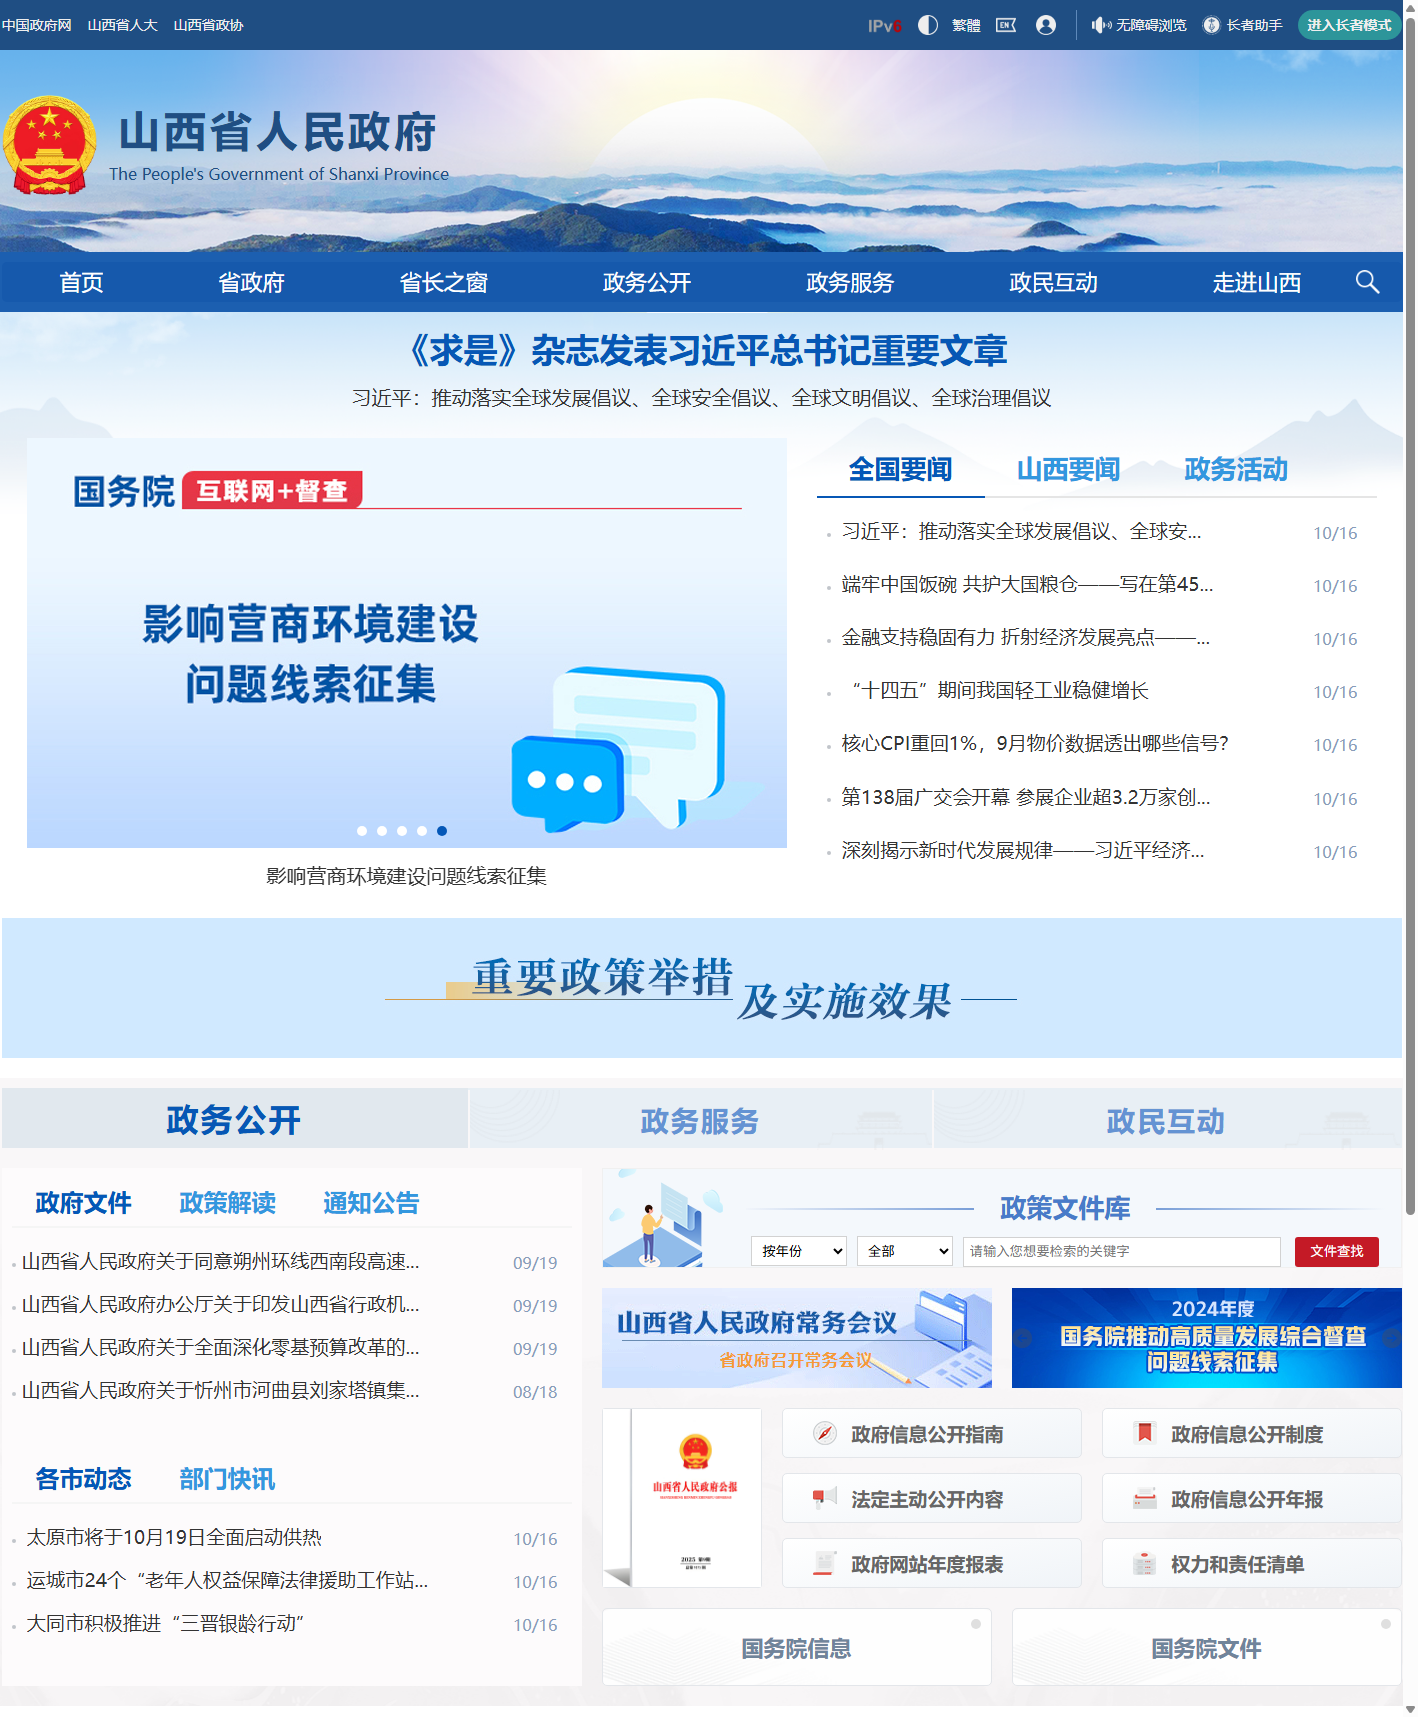Switch to 政策解读 sub-tab
This screenshot has height=1717, width=1418.
[x=227, y=1203]
